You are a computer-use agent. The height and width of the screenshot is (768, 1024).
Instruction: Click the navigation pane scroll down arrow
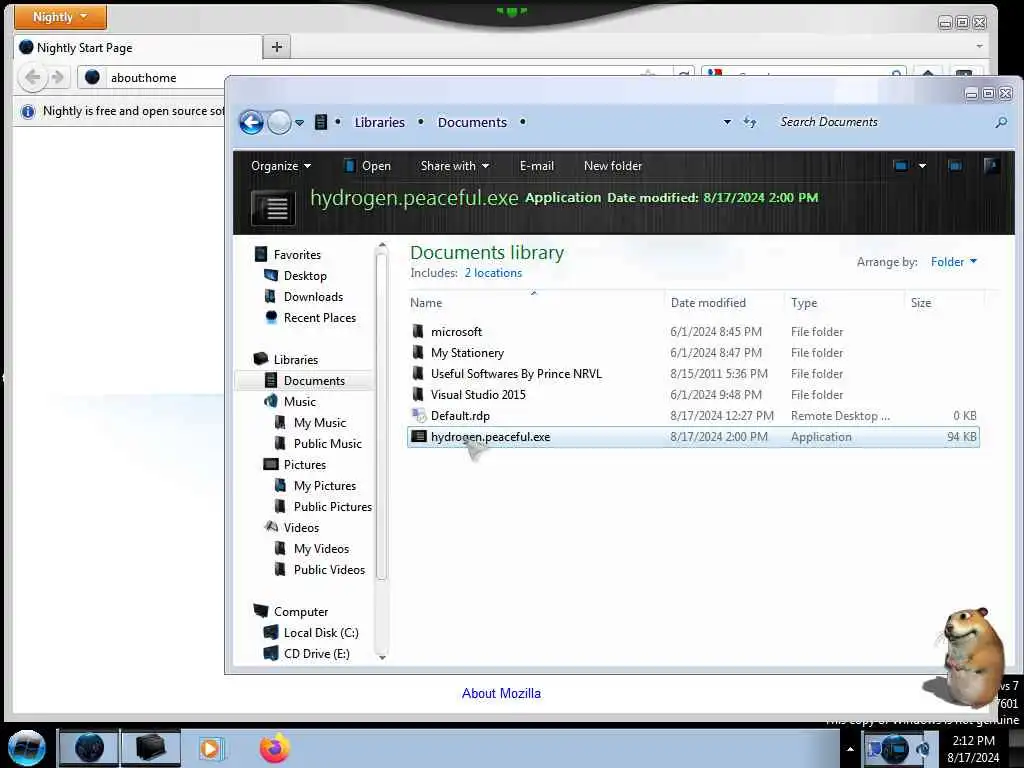[382, 657]
